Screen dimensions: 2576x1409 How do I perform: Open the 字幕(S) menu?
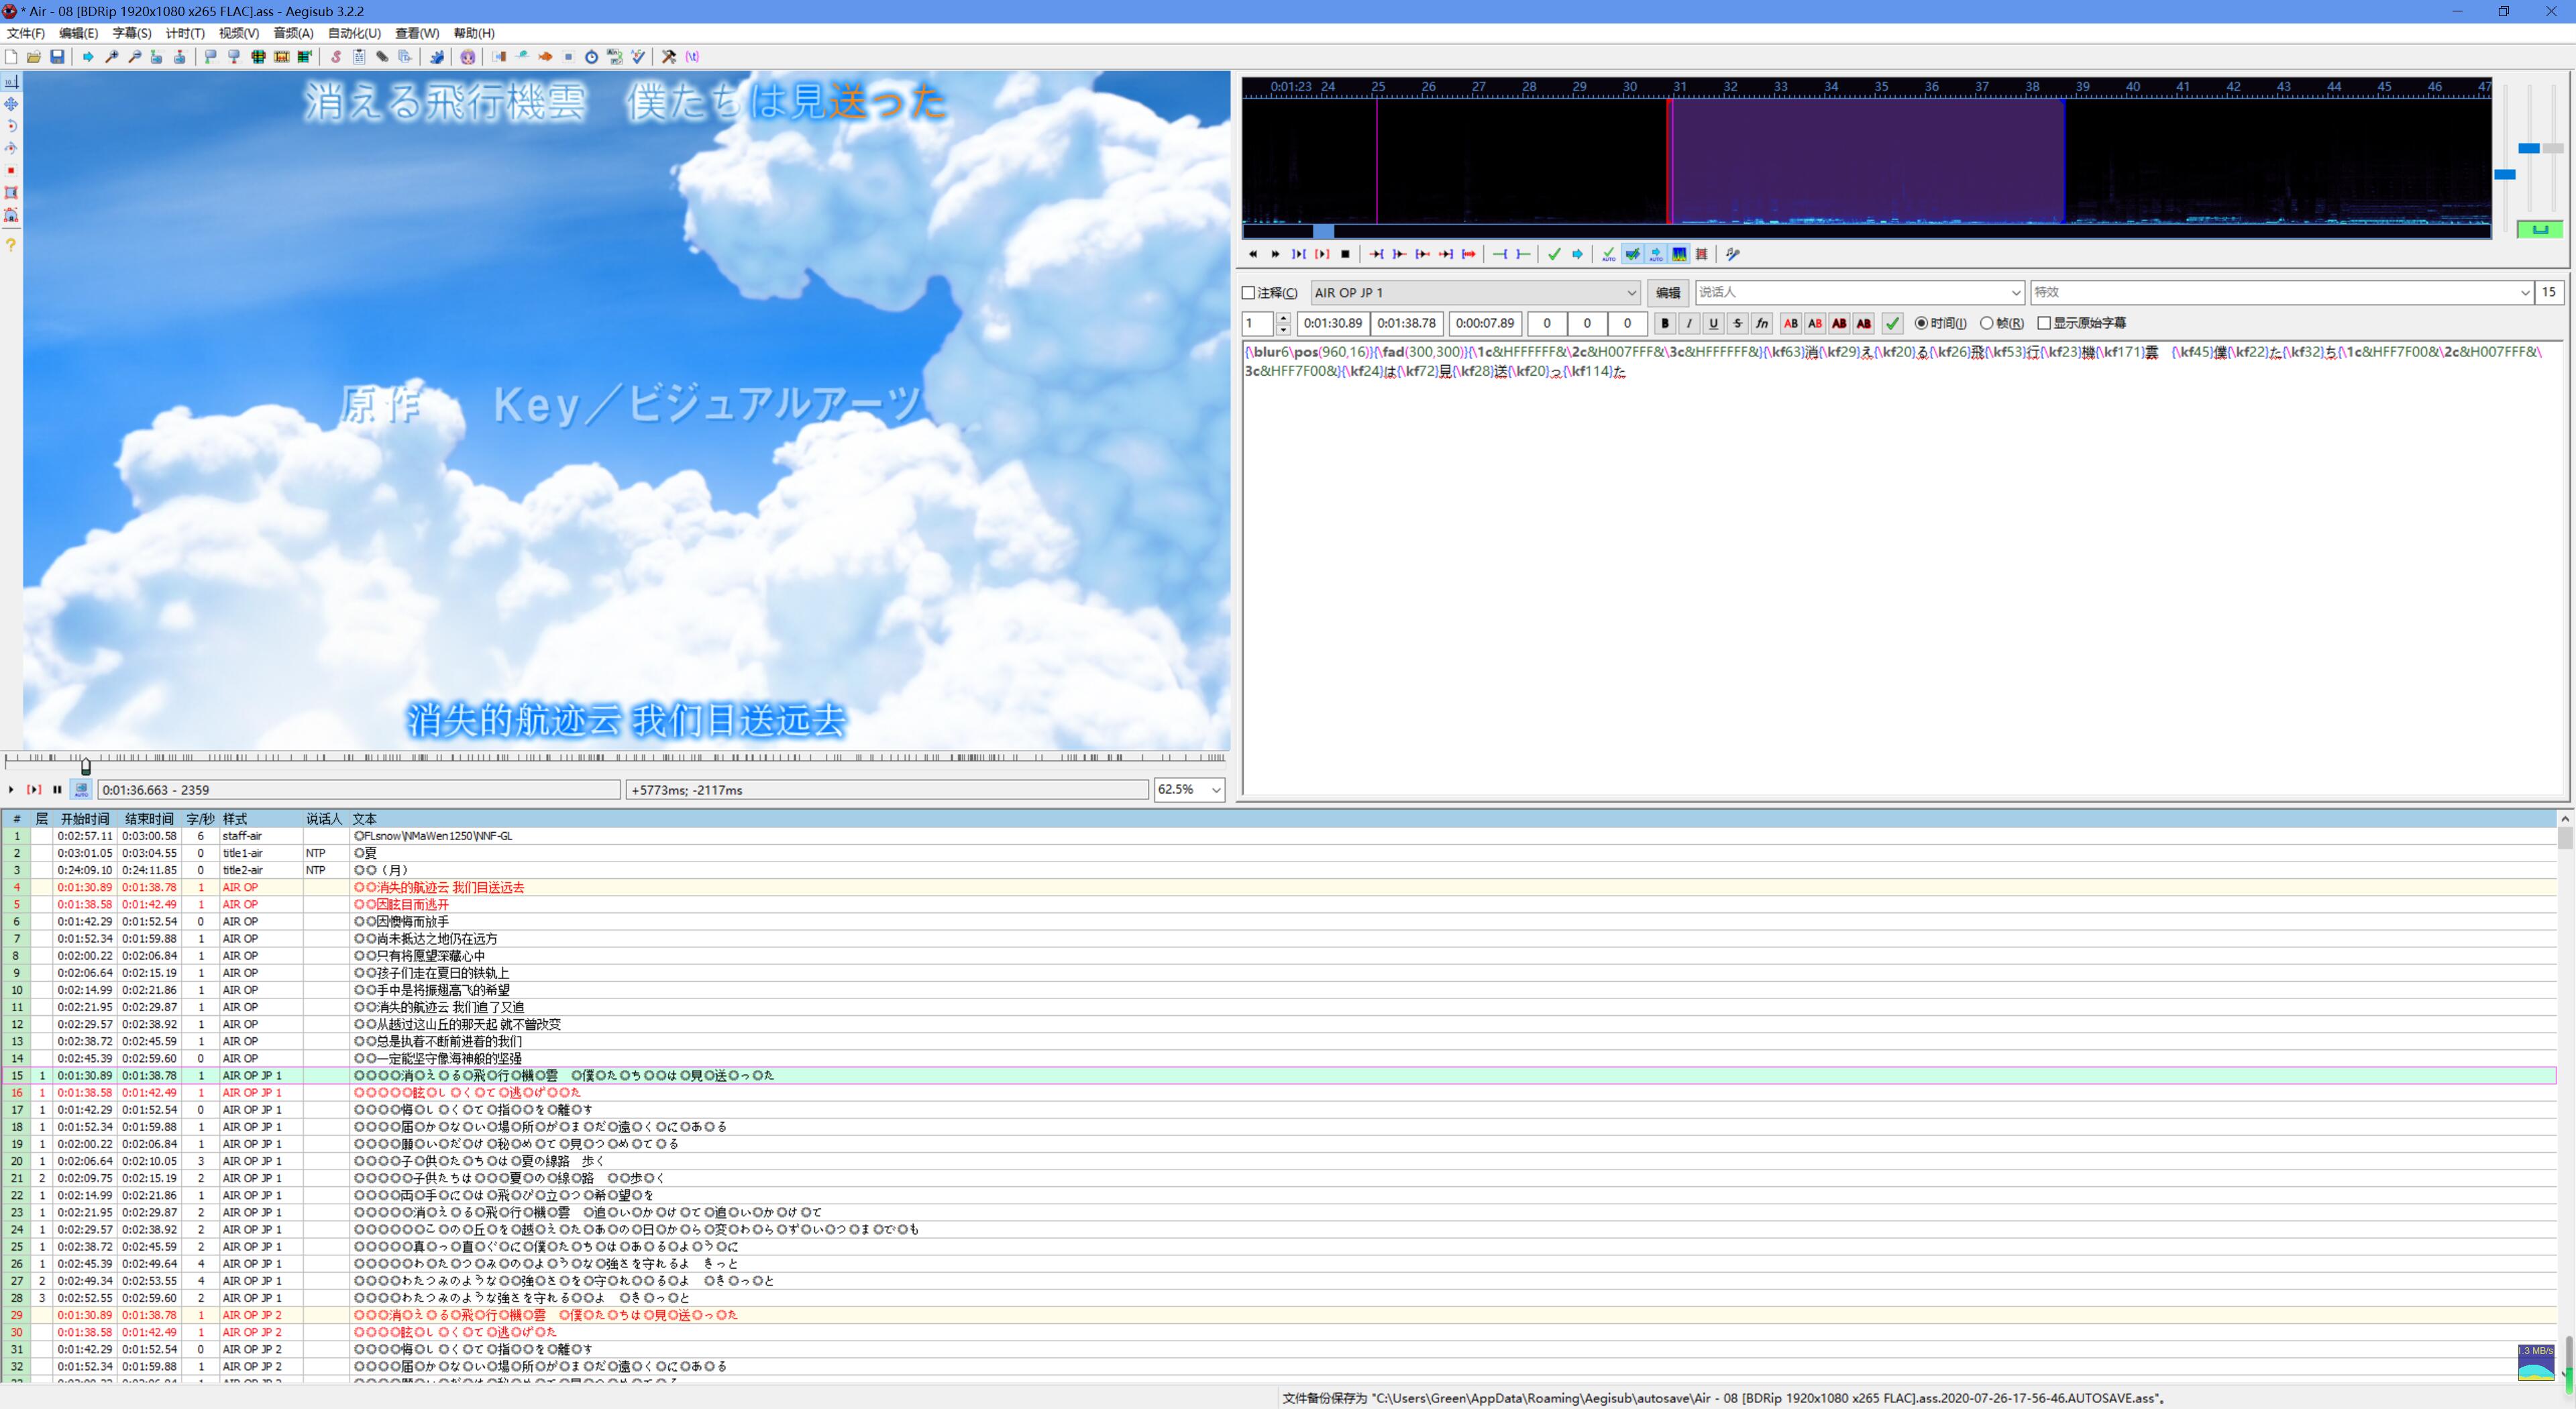(x=132, y=33)
